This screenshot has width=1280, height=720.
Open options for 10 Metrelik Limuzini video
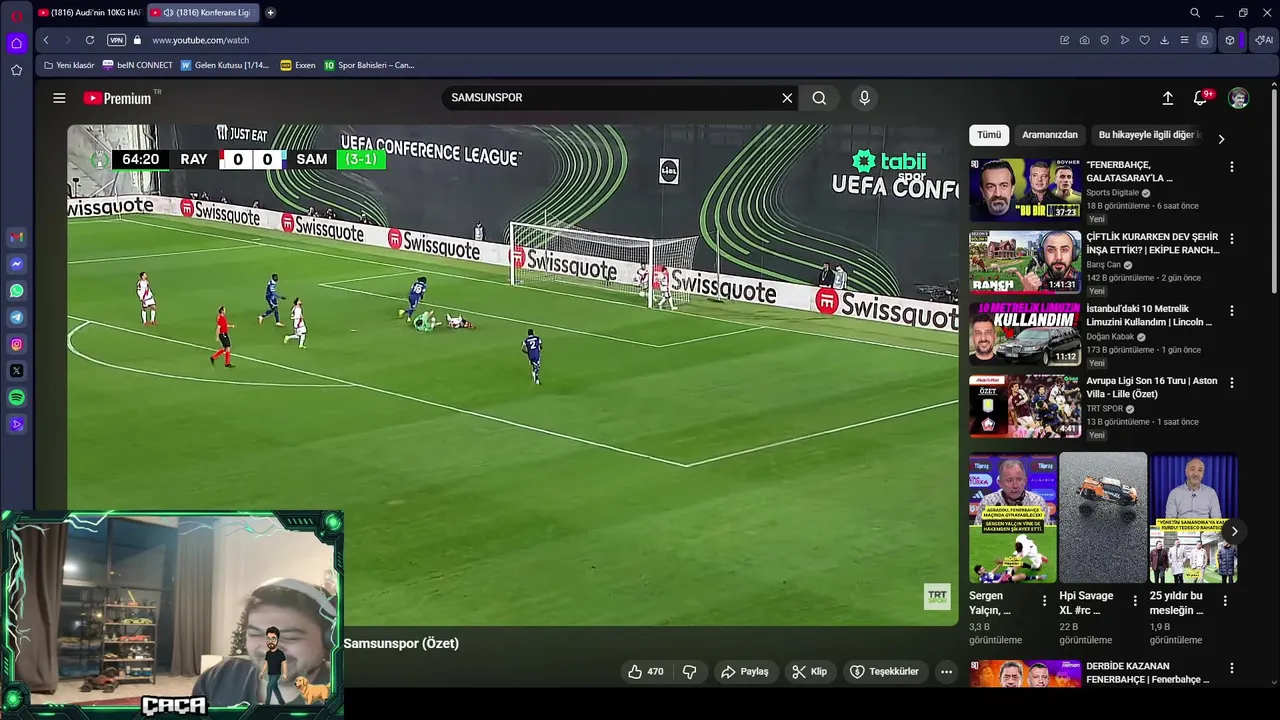pyautogui.click(x=1232, y=311)
